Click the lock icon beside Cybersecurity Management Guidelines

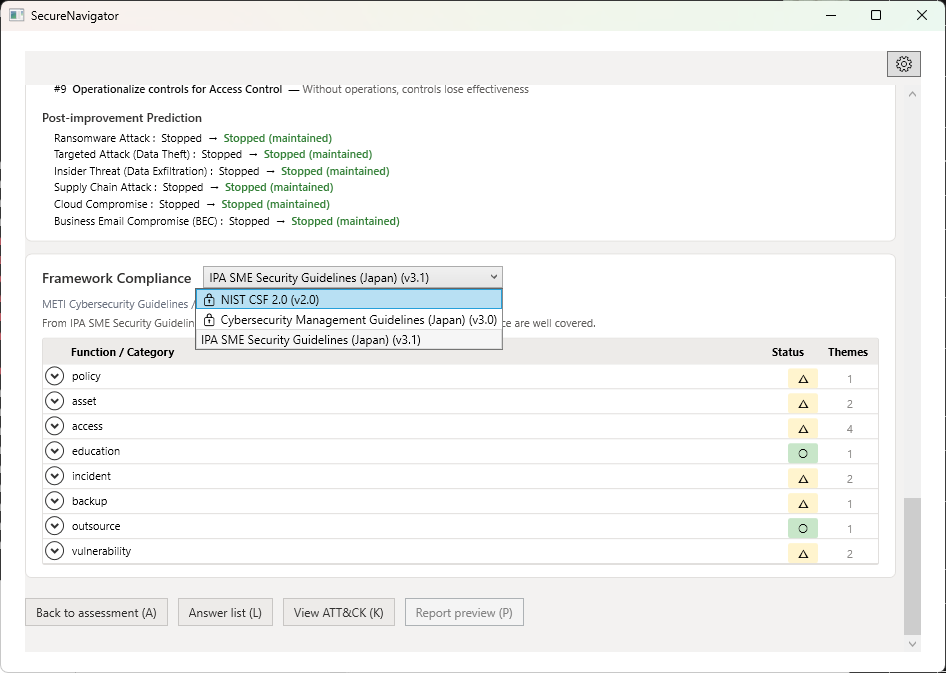(x=207, y=319)
